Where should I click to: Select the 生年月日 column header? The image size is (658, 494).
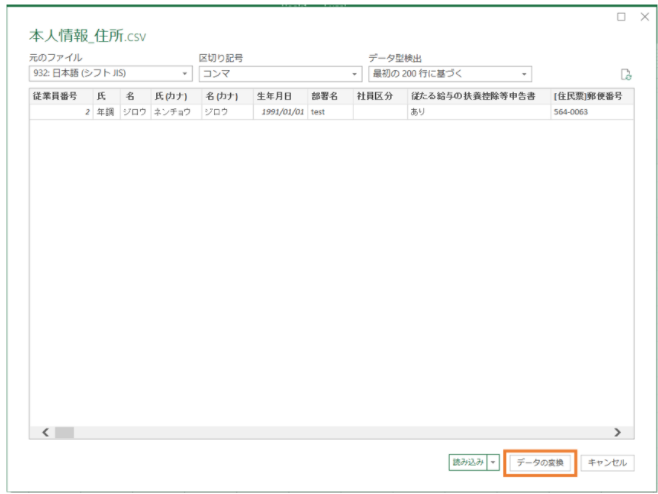(279, 96)
